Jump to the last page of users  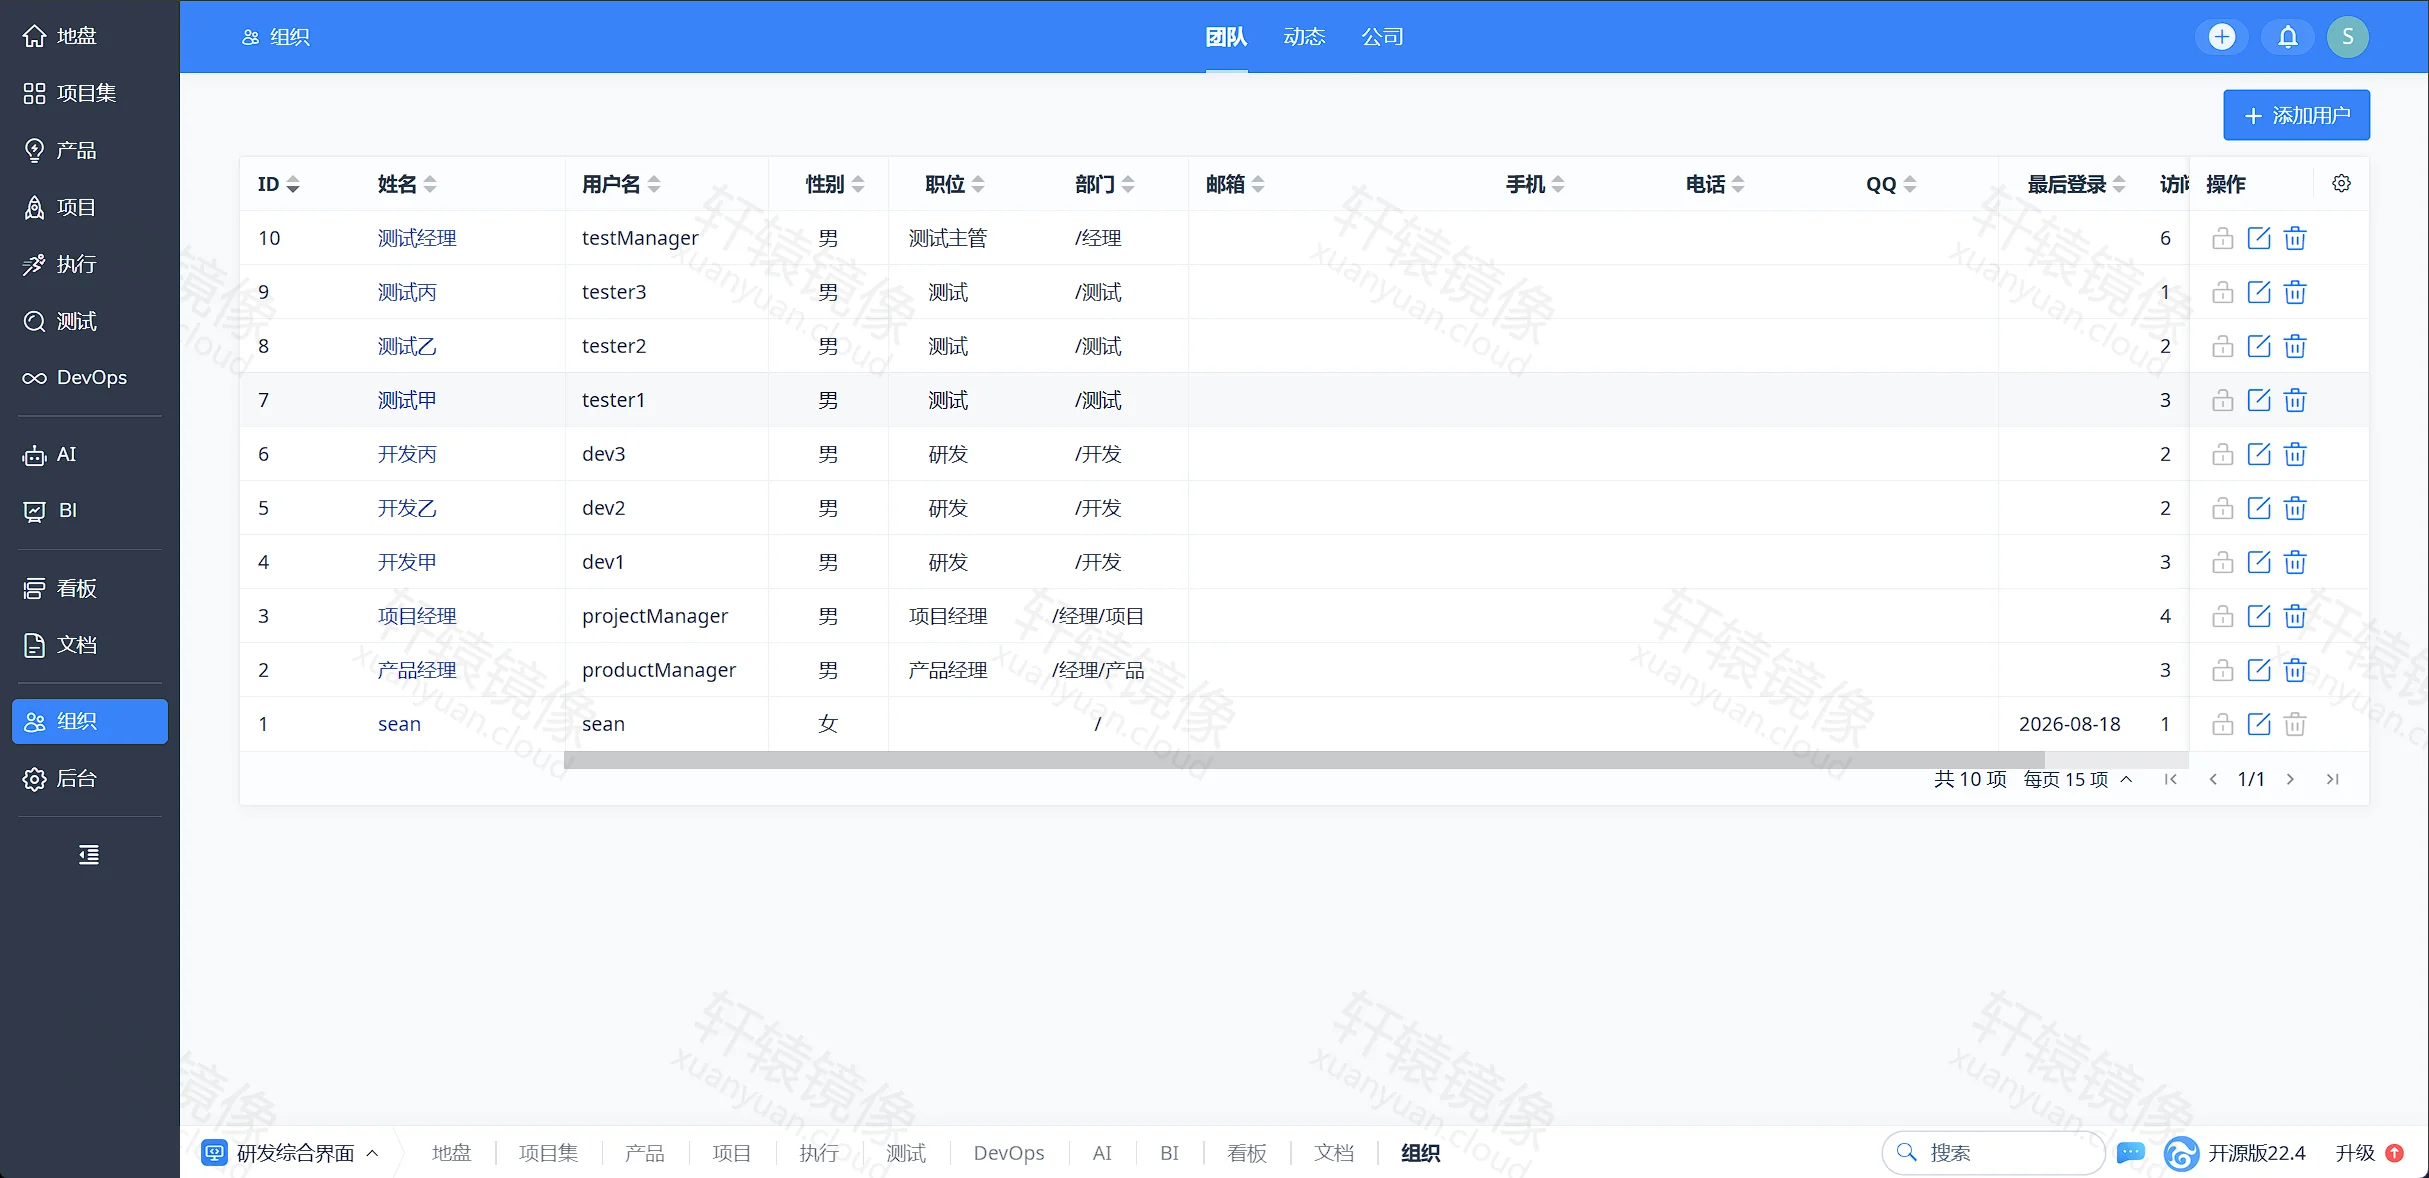click(2332, 779)
